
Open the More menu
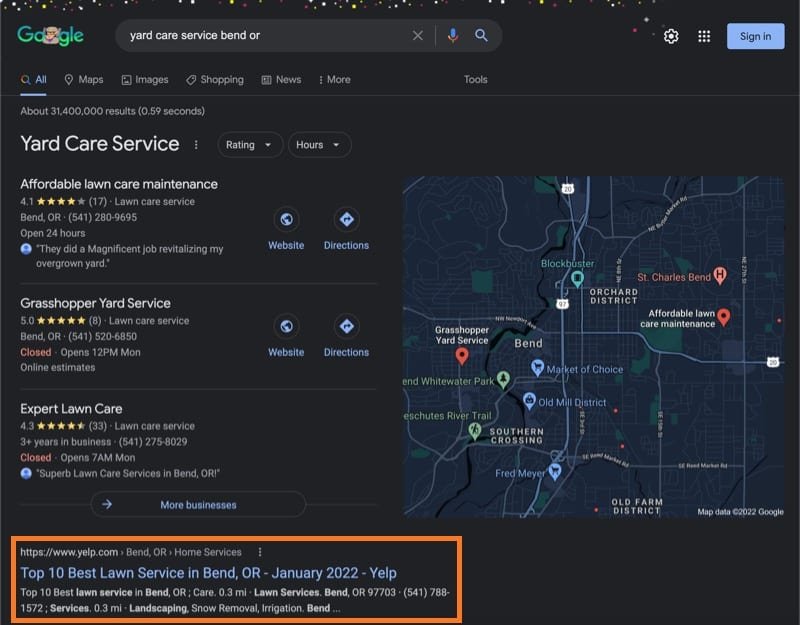coord(335,80)
